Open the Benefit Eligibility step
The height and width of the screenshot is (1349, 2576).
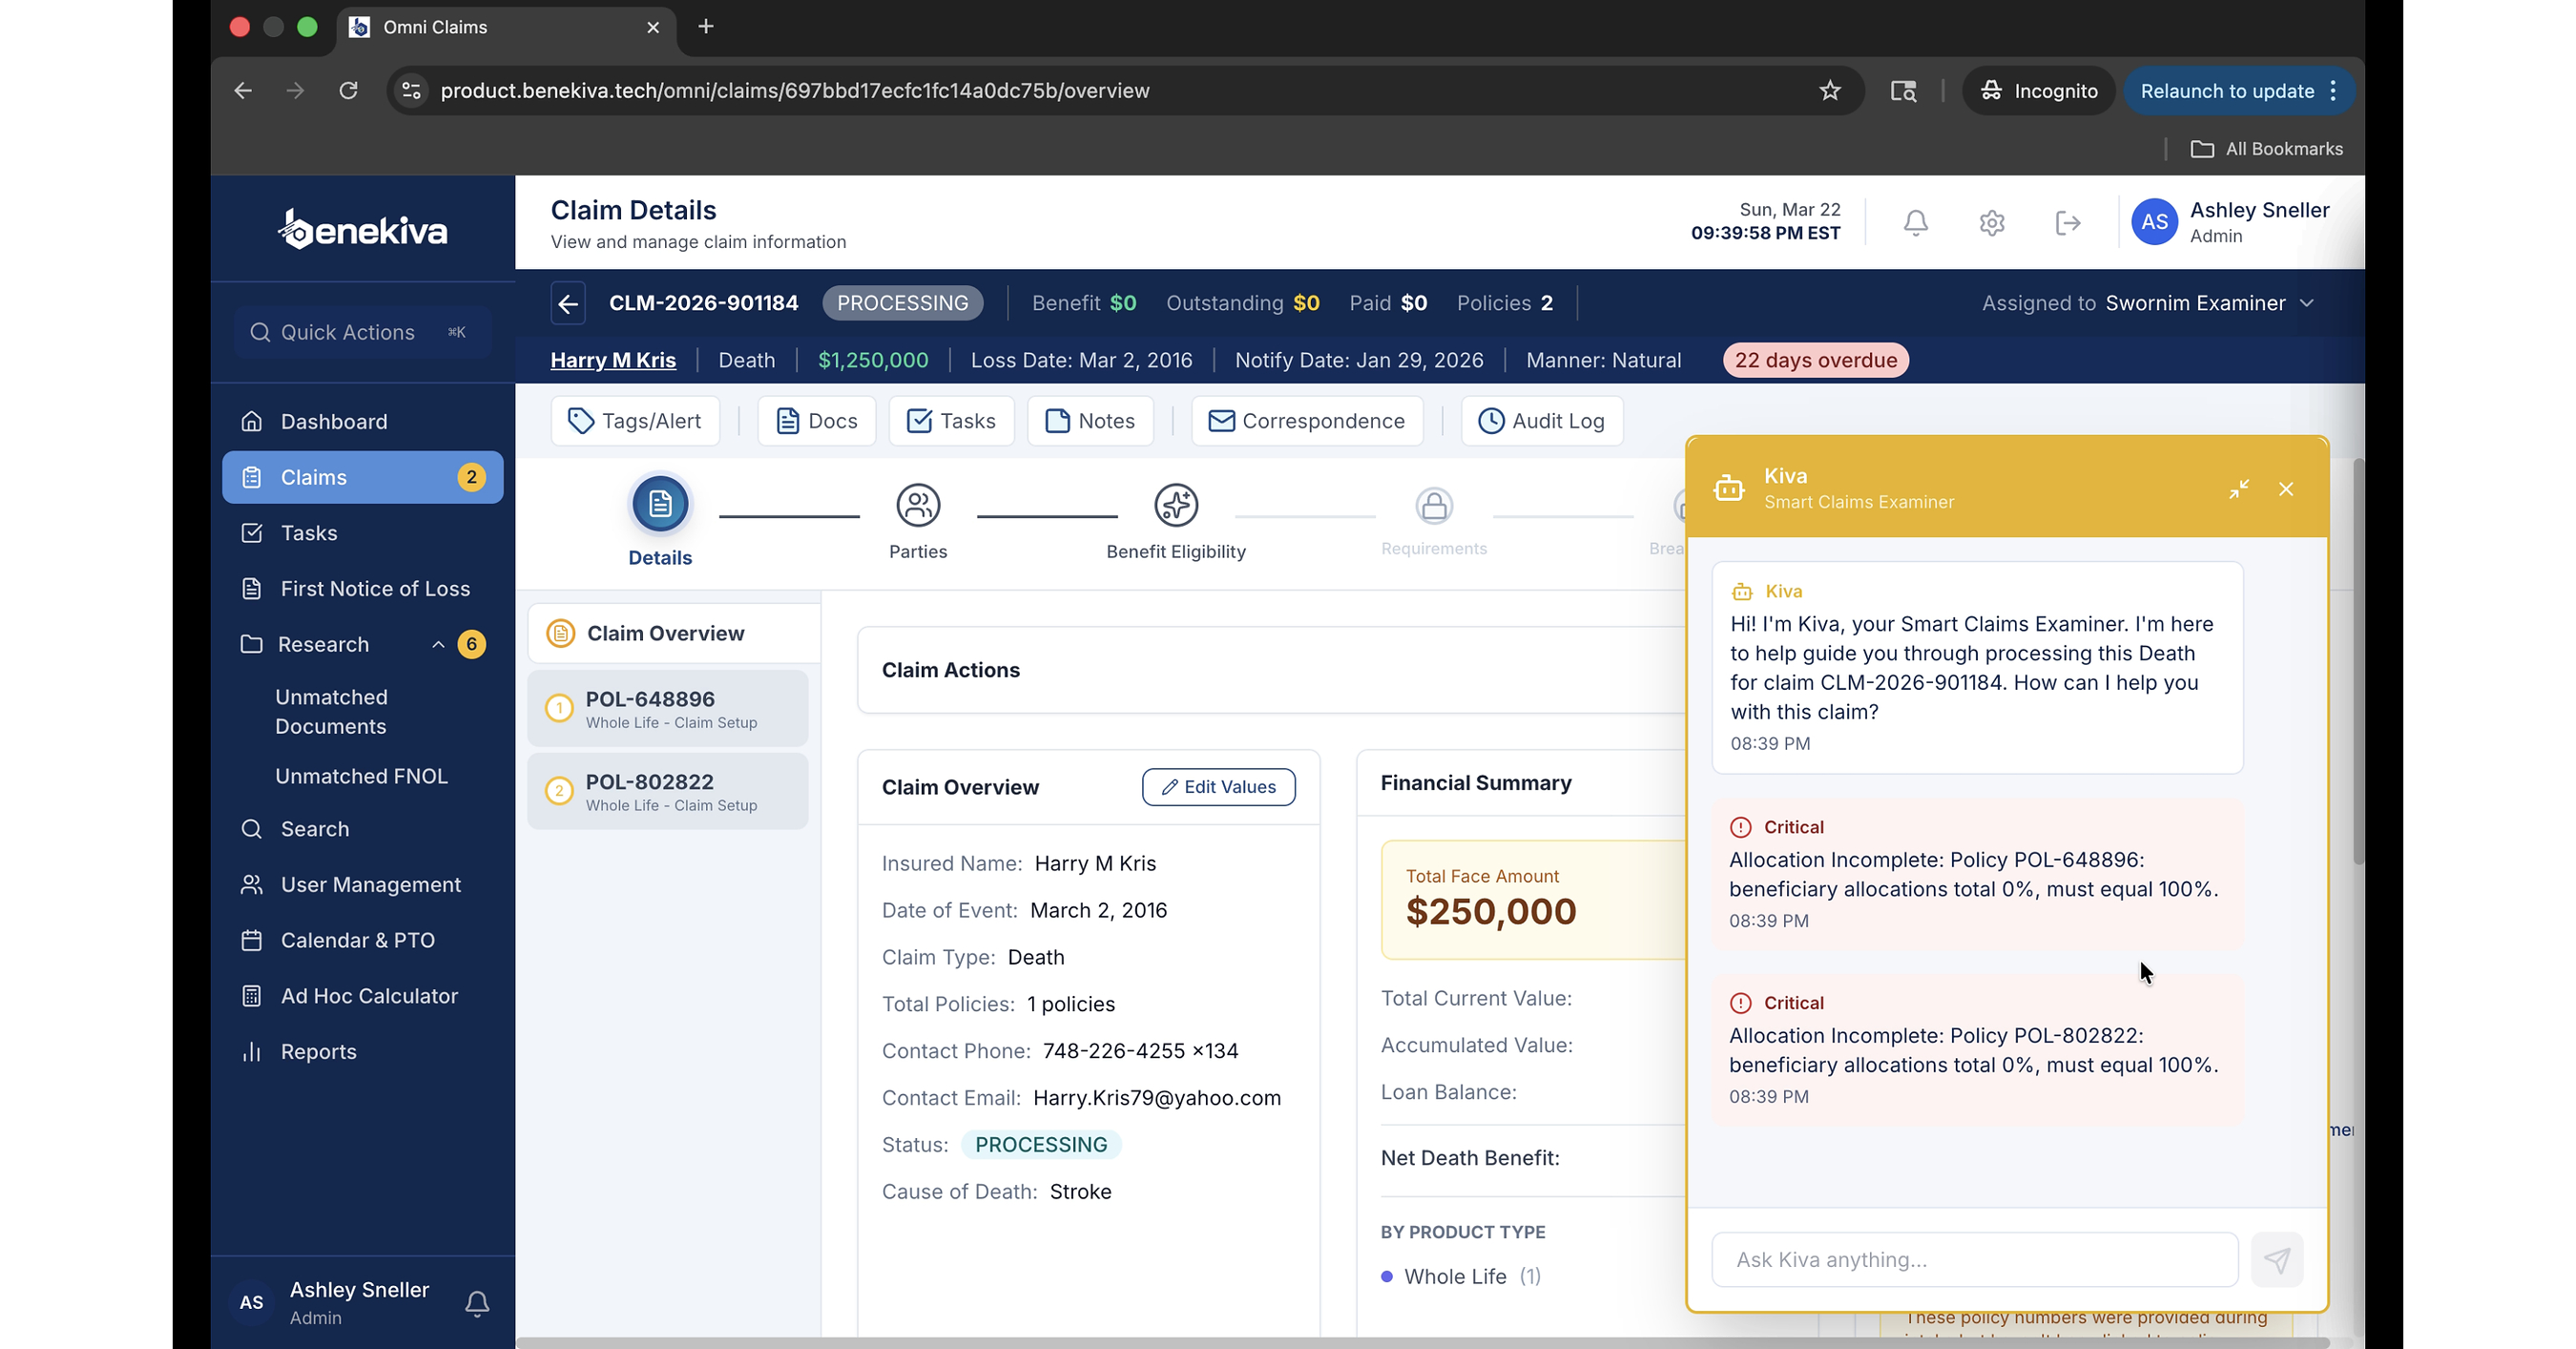[x=1176, y=521]
